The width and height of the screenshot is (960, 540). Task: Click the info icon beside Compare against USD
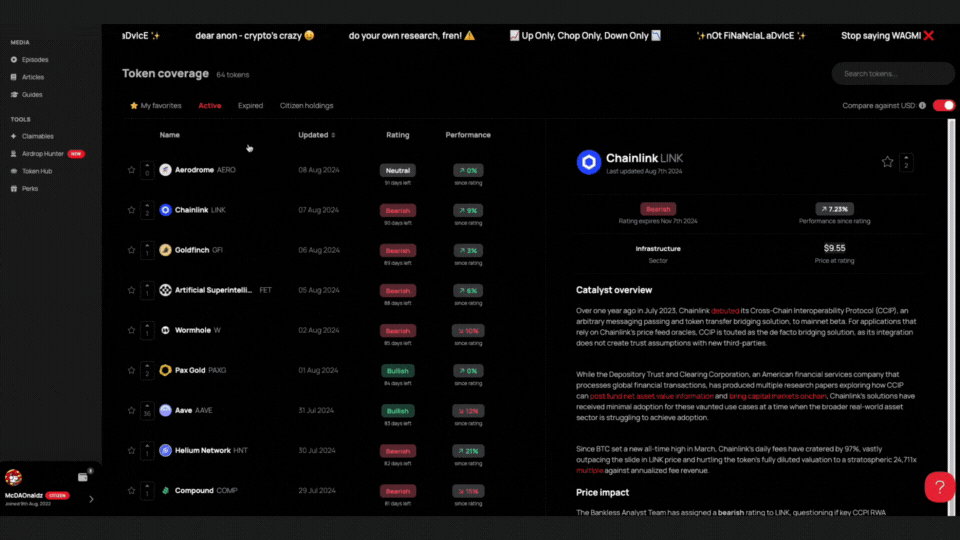point(922,105)
